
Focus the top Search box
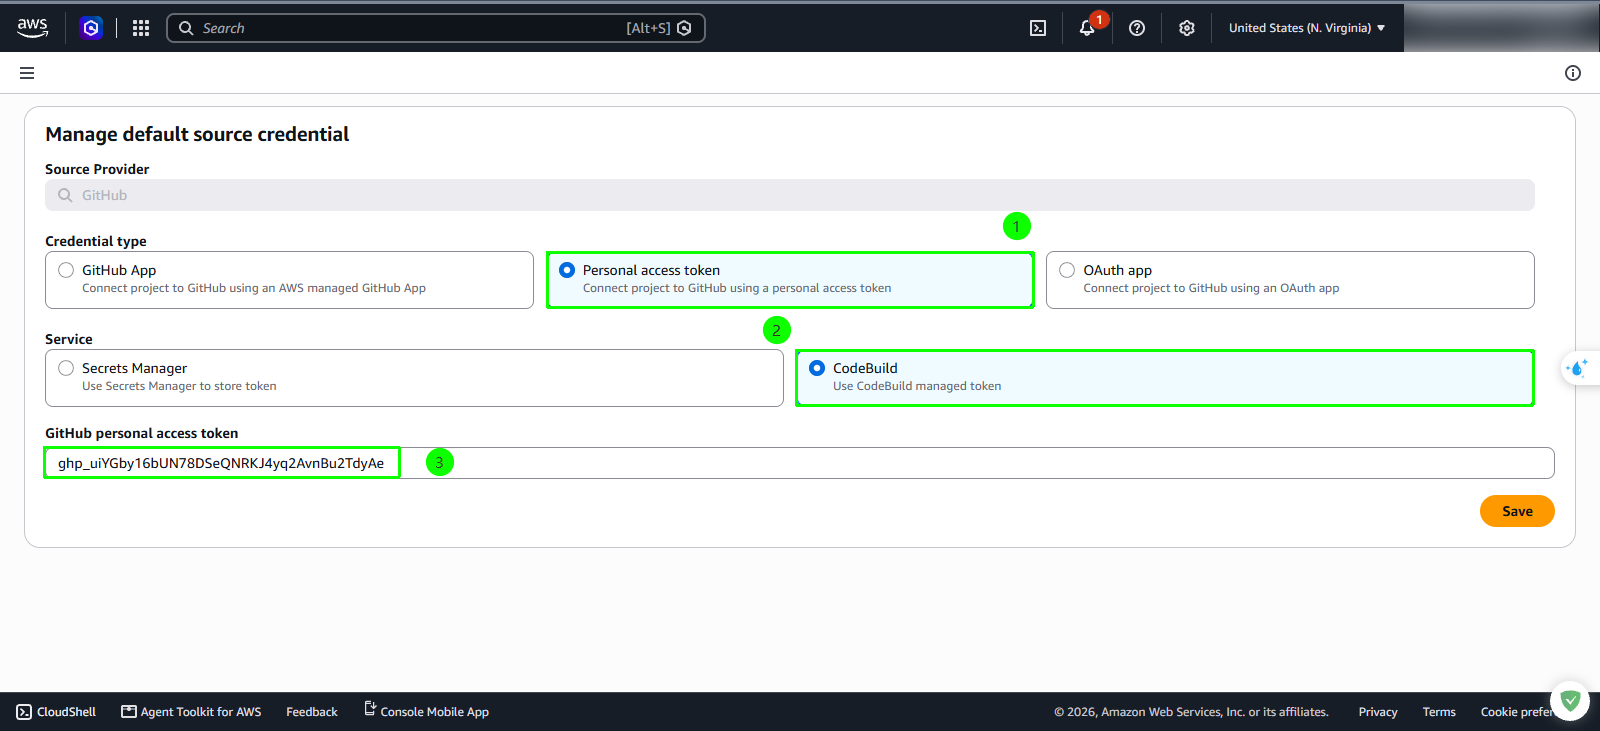[436, 28]
